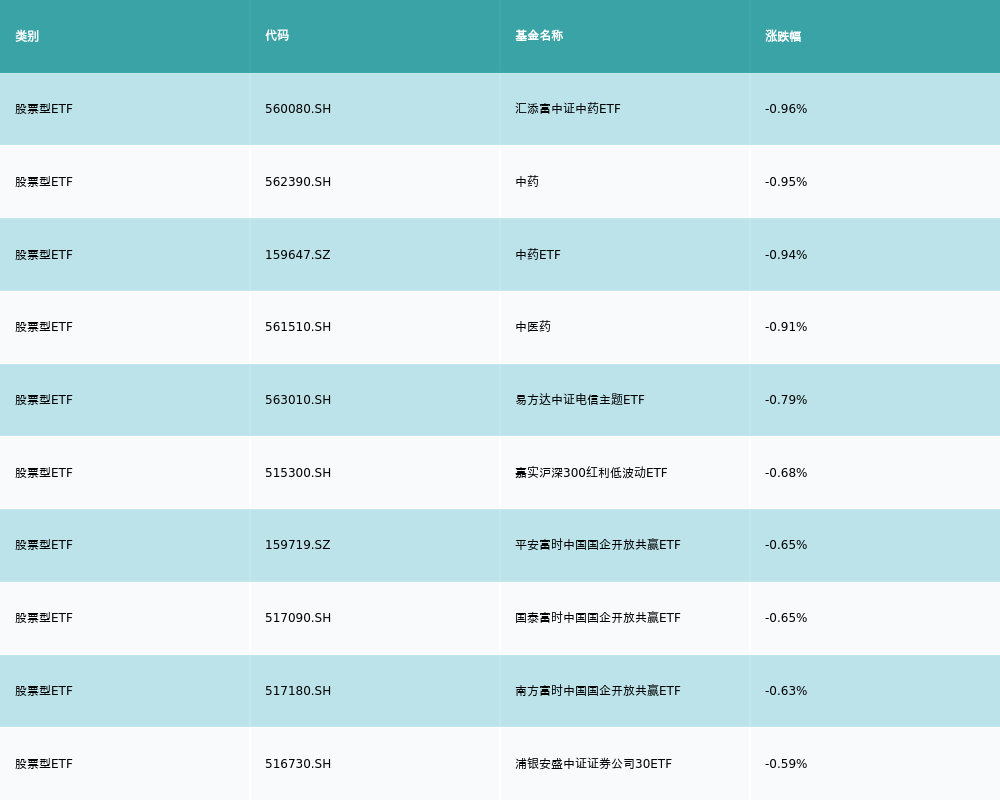Click 股票型ETF category in 561510.SH row

coord(44,327)
